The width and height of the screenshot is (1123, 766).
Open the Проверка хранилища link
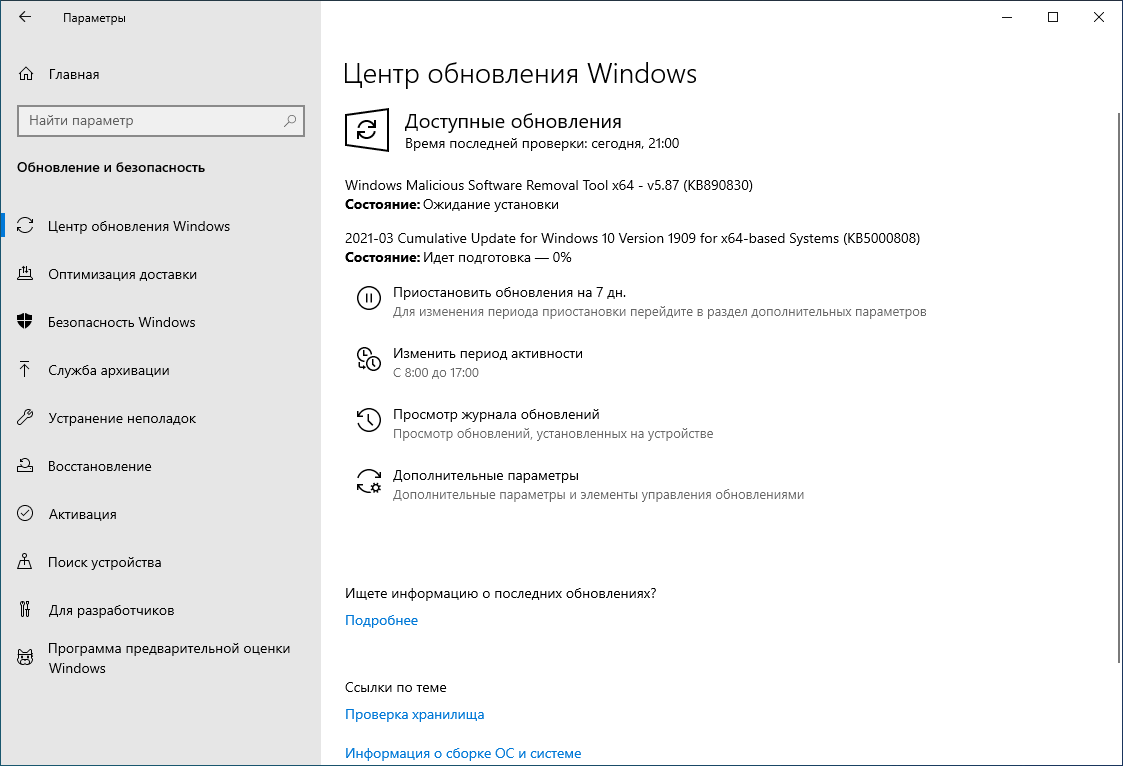(x=414, y=714)
